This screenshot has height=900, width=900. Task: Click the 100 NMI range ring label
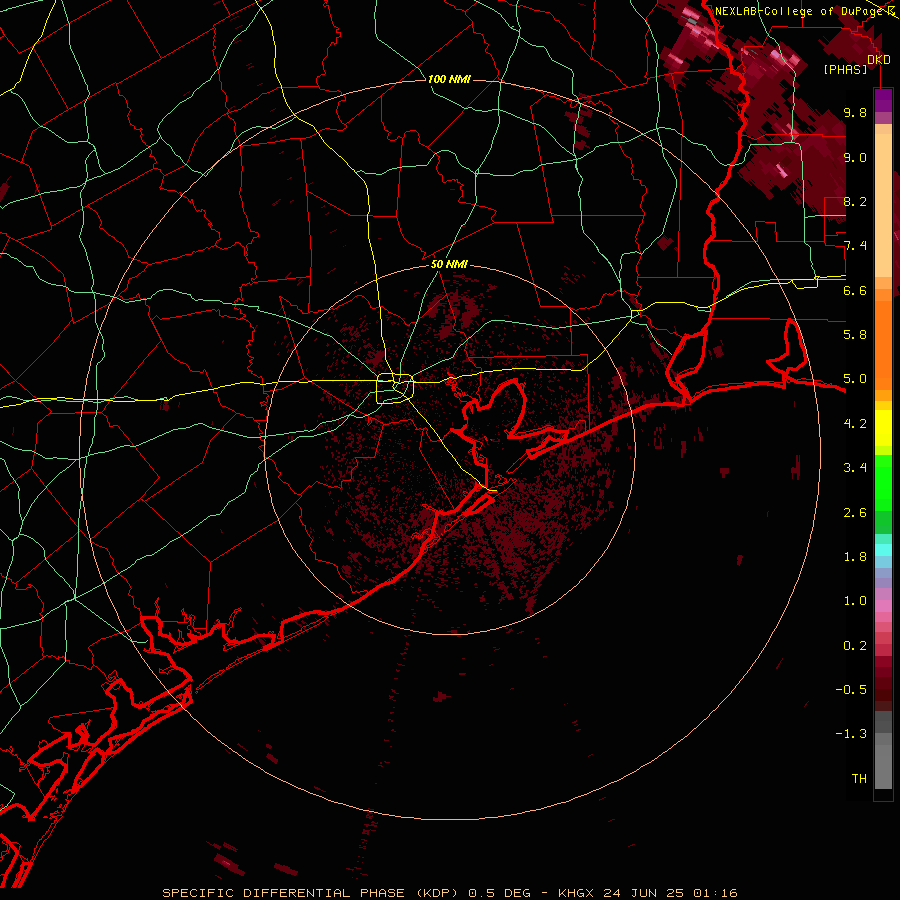(449, 79)
